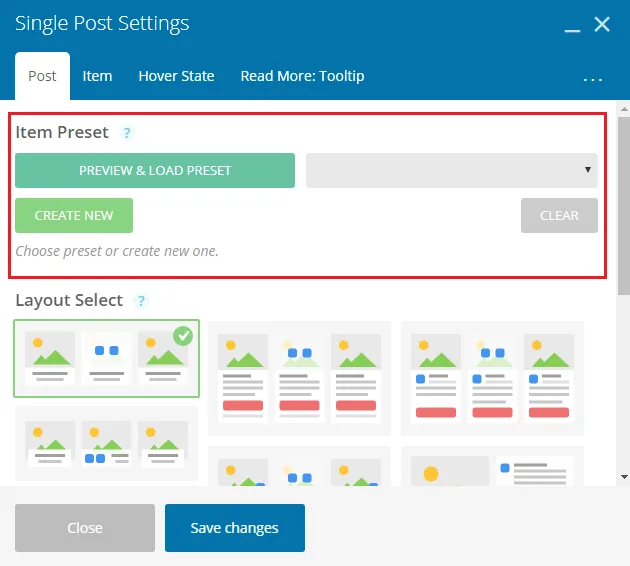Click the Save changes button

pos(235,528)
